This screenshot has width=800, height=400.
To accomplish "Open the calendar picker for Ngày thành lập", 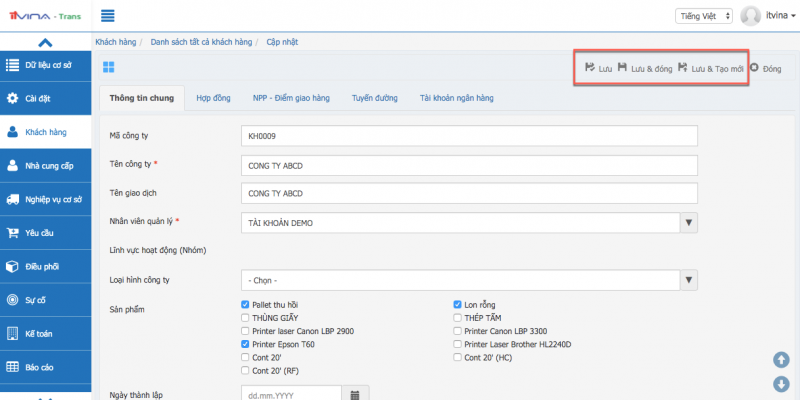I will point(355,394).
